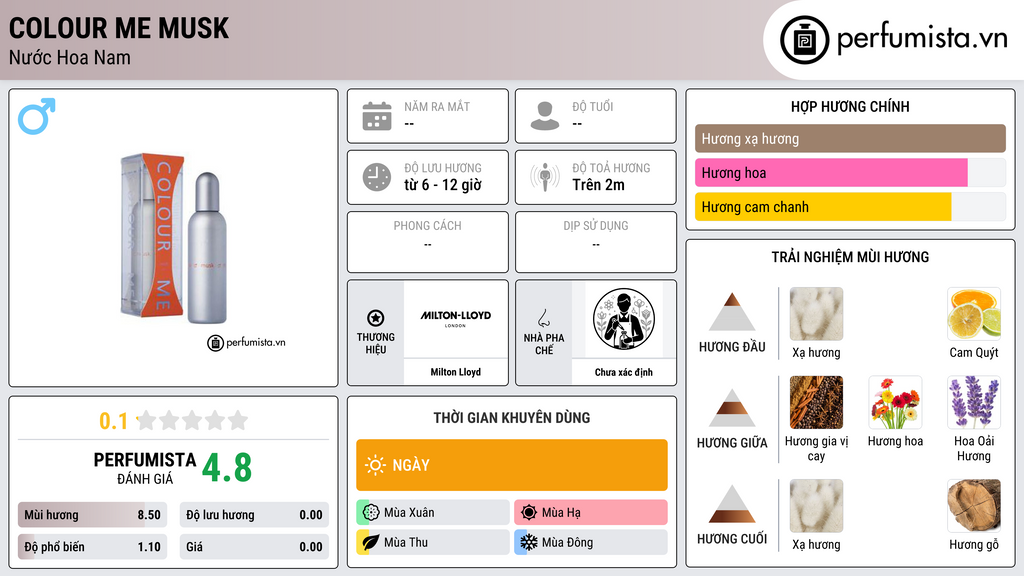Click the Giá 0.00 score bar
Image resolution: width=1024 pixels, height=576 pixels.
point(254,547)
